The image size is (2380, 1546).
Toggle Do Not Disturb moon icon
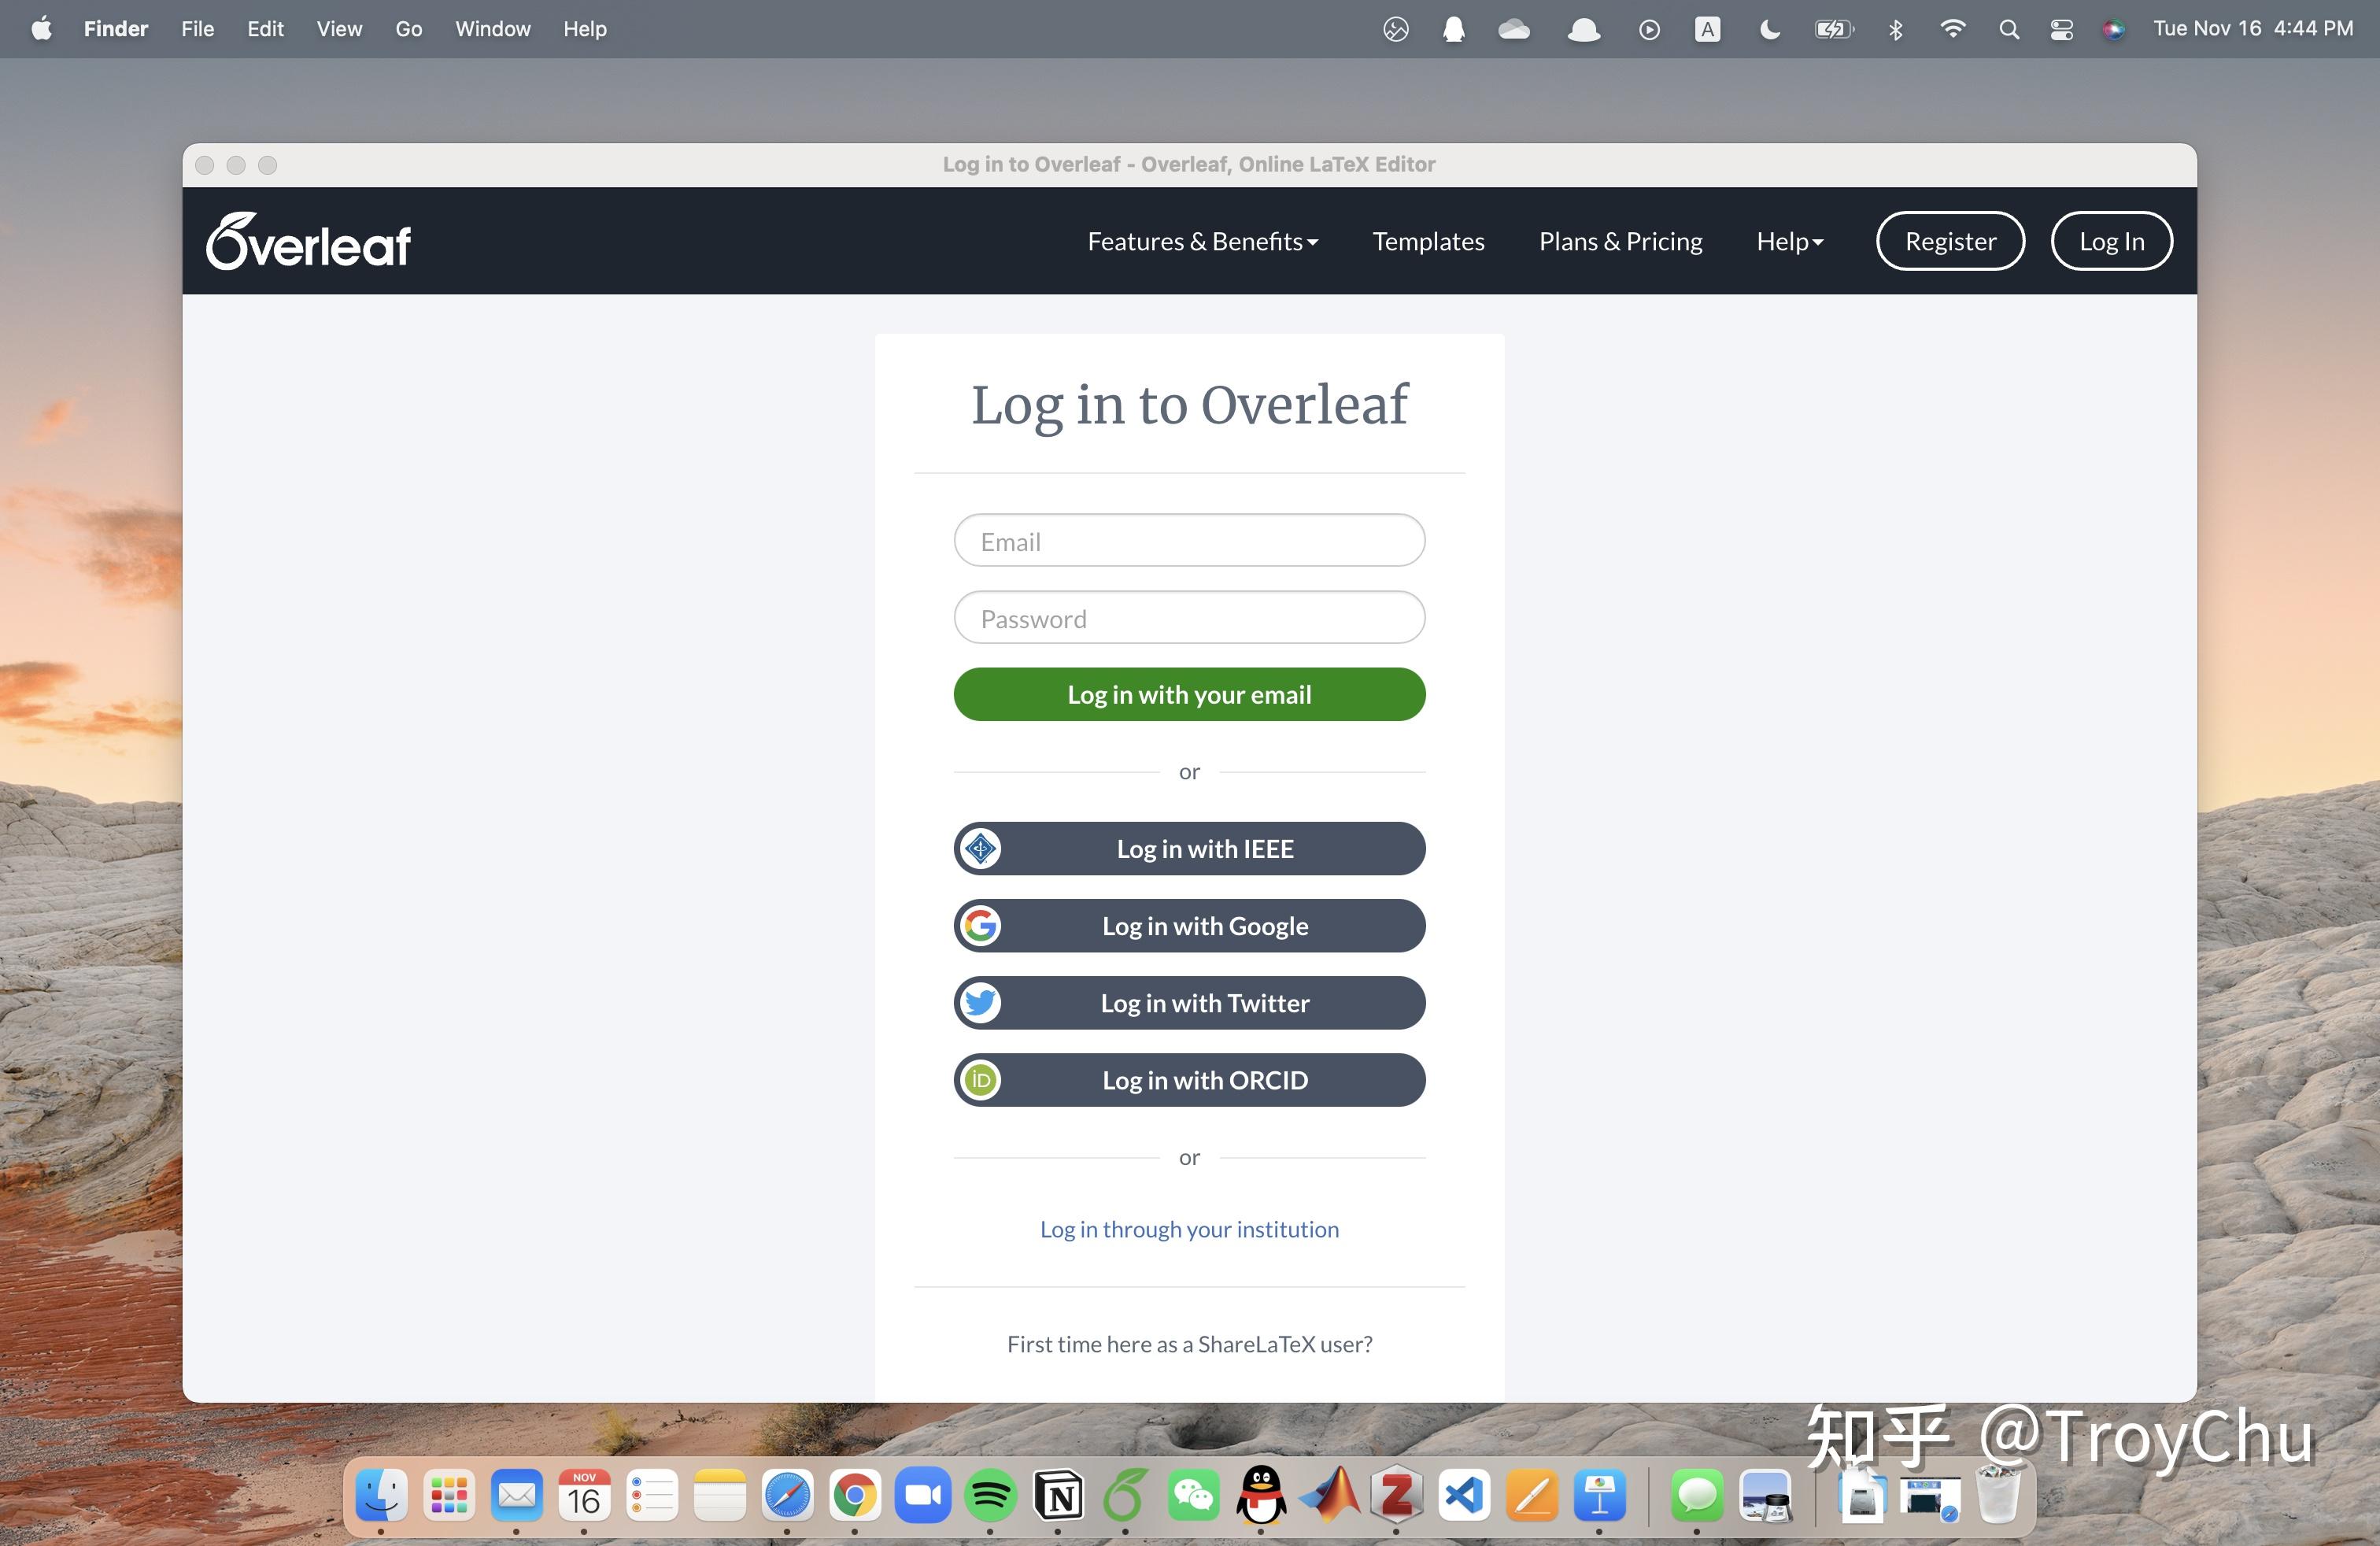point(1769,29)
